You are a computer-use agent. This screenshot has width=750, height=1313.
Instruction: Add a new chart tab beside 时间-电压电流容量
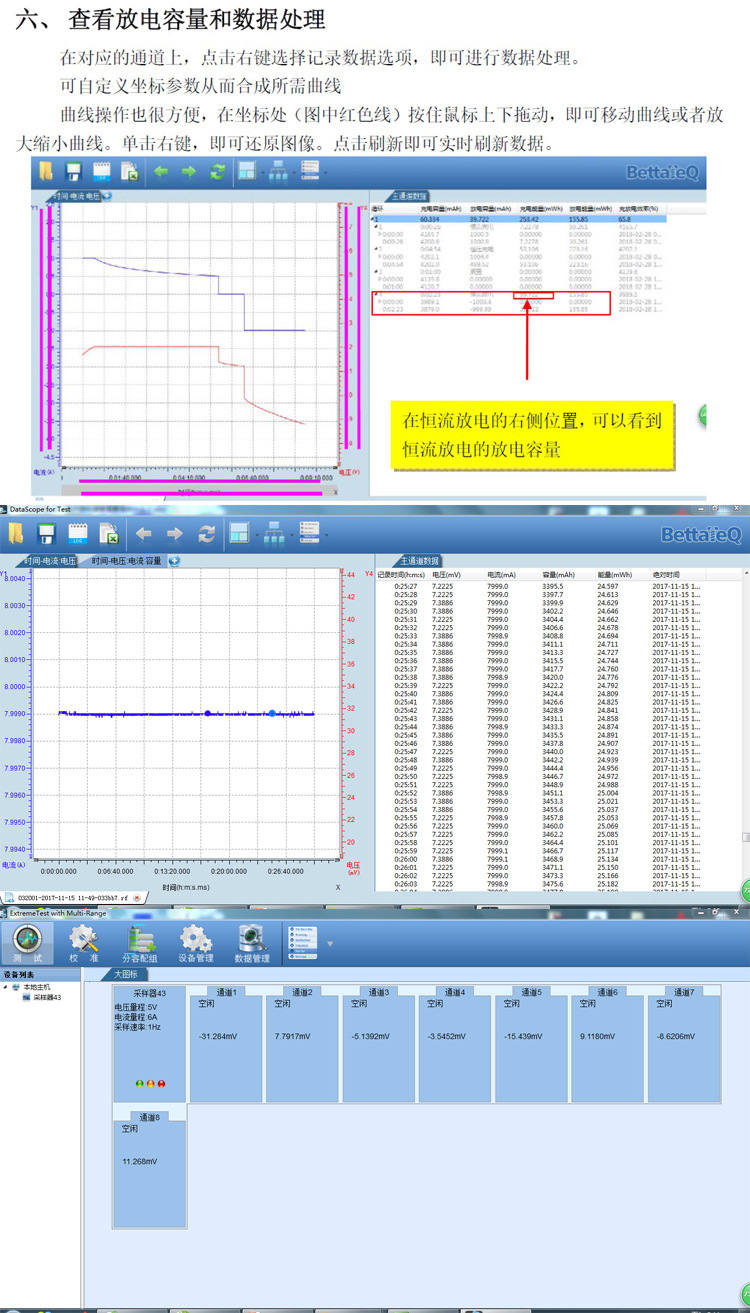point(174,561)
